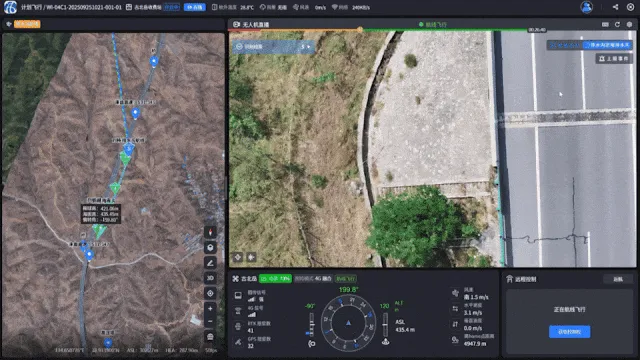Click the report event button on video
Image resolution: width=640 pixels, height=360 pixels.
(614, 59)
